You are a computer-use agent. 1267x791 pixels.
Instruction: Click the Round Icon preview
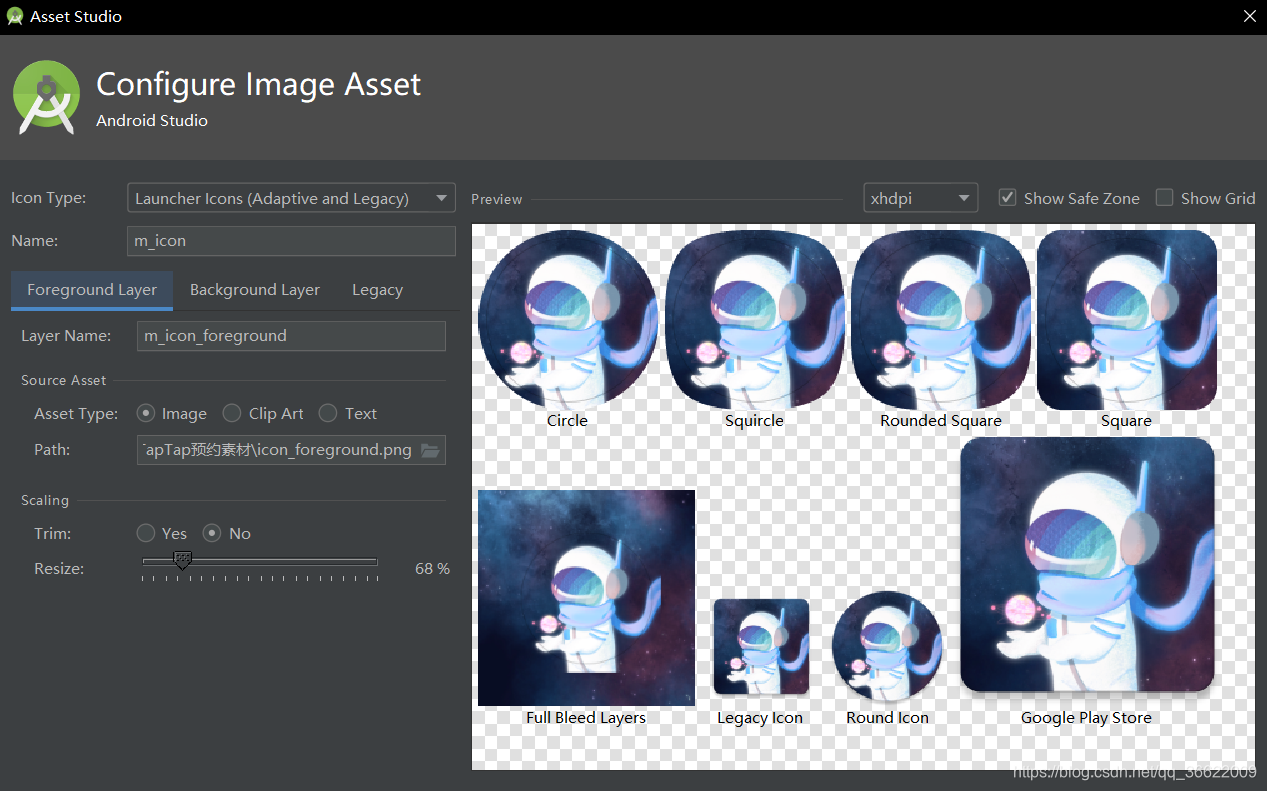click(x=887, y=647)
